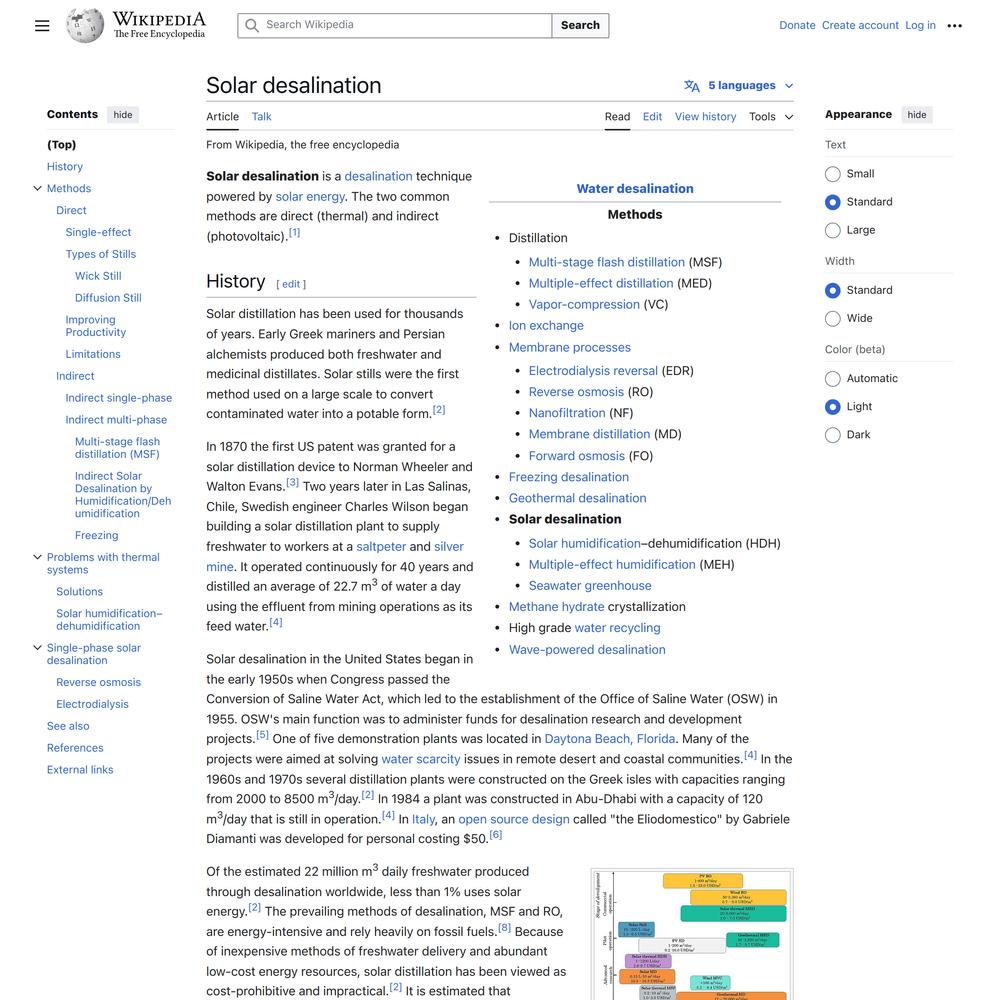Screen dimensions: 1000x1000
Task: Open the desalination chart thumbnail
Action: click(692, 934)
